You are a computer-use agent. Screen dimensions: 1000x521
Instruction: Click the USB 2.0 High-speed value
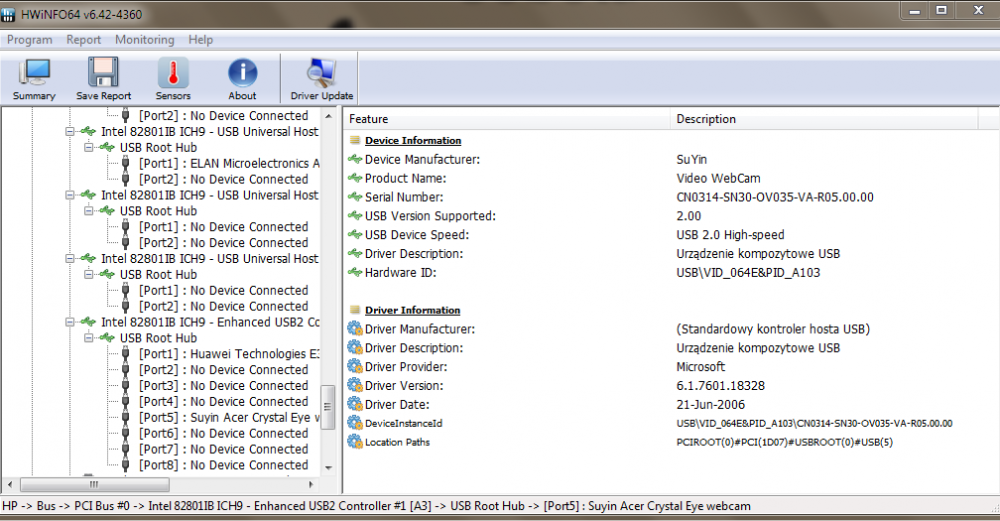tap(730, 235)
